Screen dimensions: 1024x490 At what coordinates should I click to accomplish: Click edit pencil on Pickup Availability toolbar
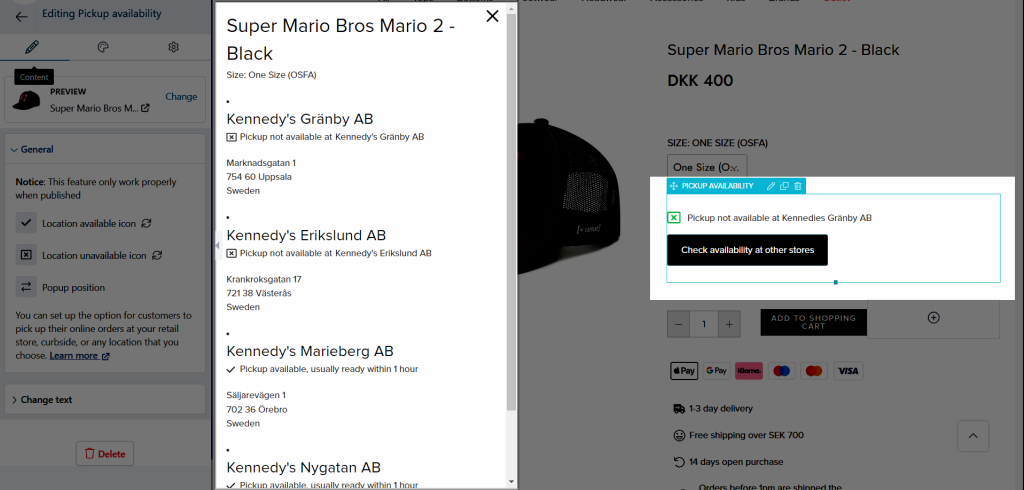(771, 186)
